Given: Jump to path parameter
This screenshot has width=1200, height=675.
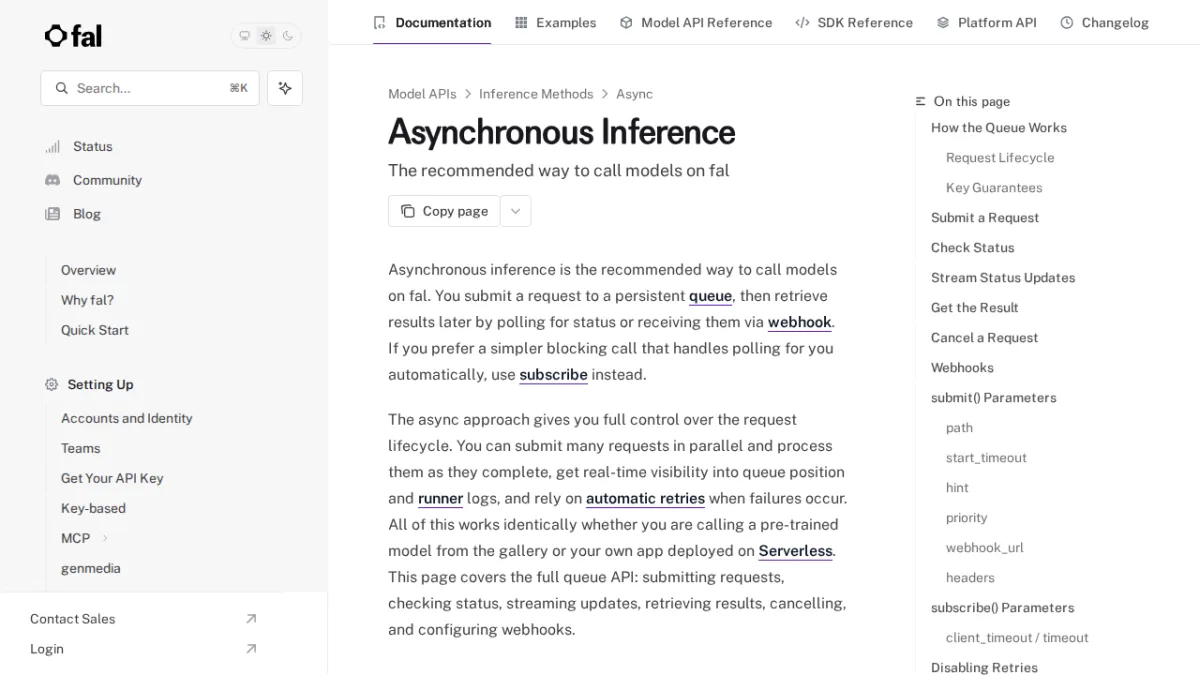Looking at the screenshot, I should (959, 428).
